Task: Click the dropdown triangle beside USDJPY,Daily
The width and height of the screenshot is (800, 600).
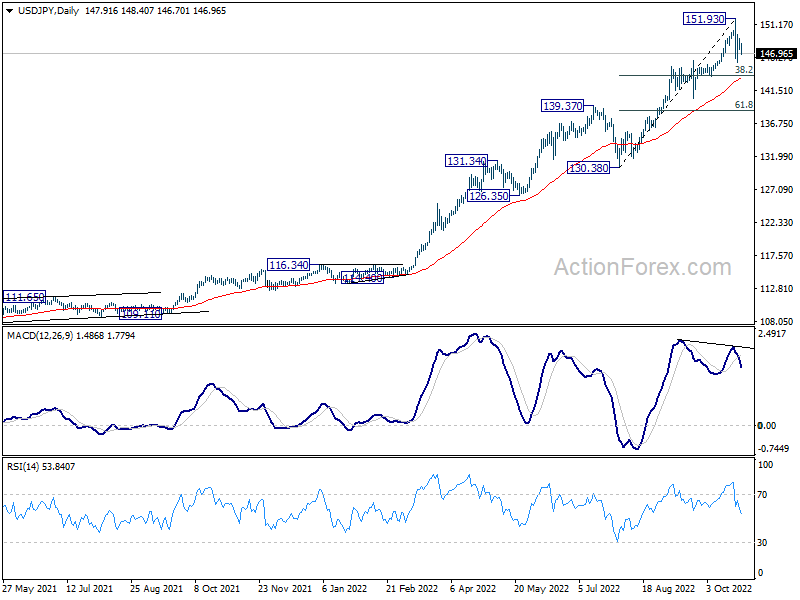Action: (9, 11)
